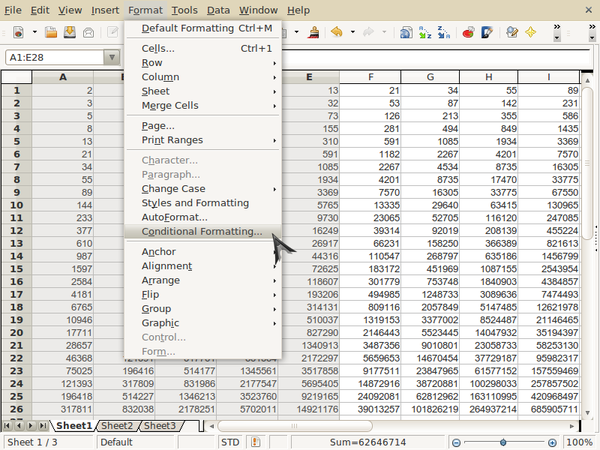Click the first sheet navigation arrow
600x450 pixels.
(7, 426)
